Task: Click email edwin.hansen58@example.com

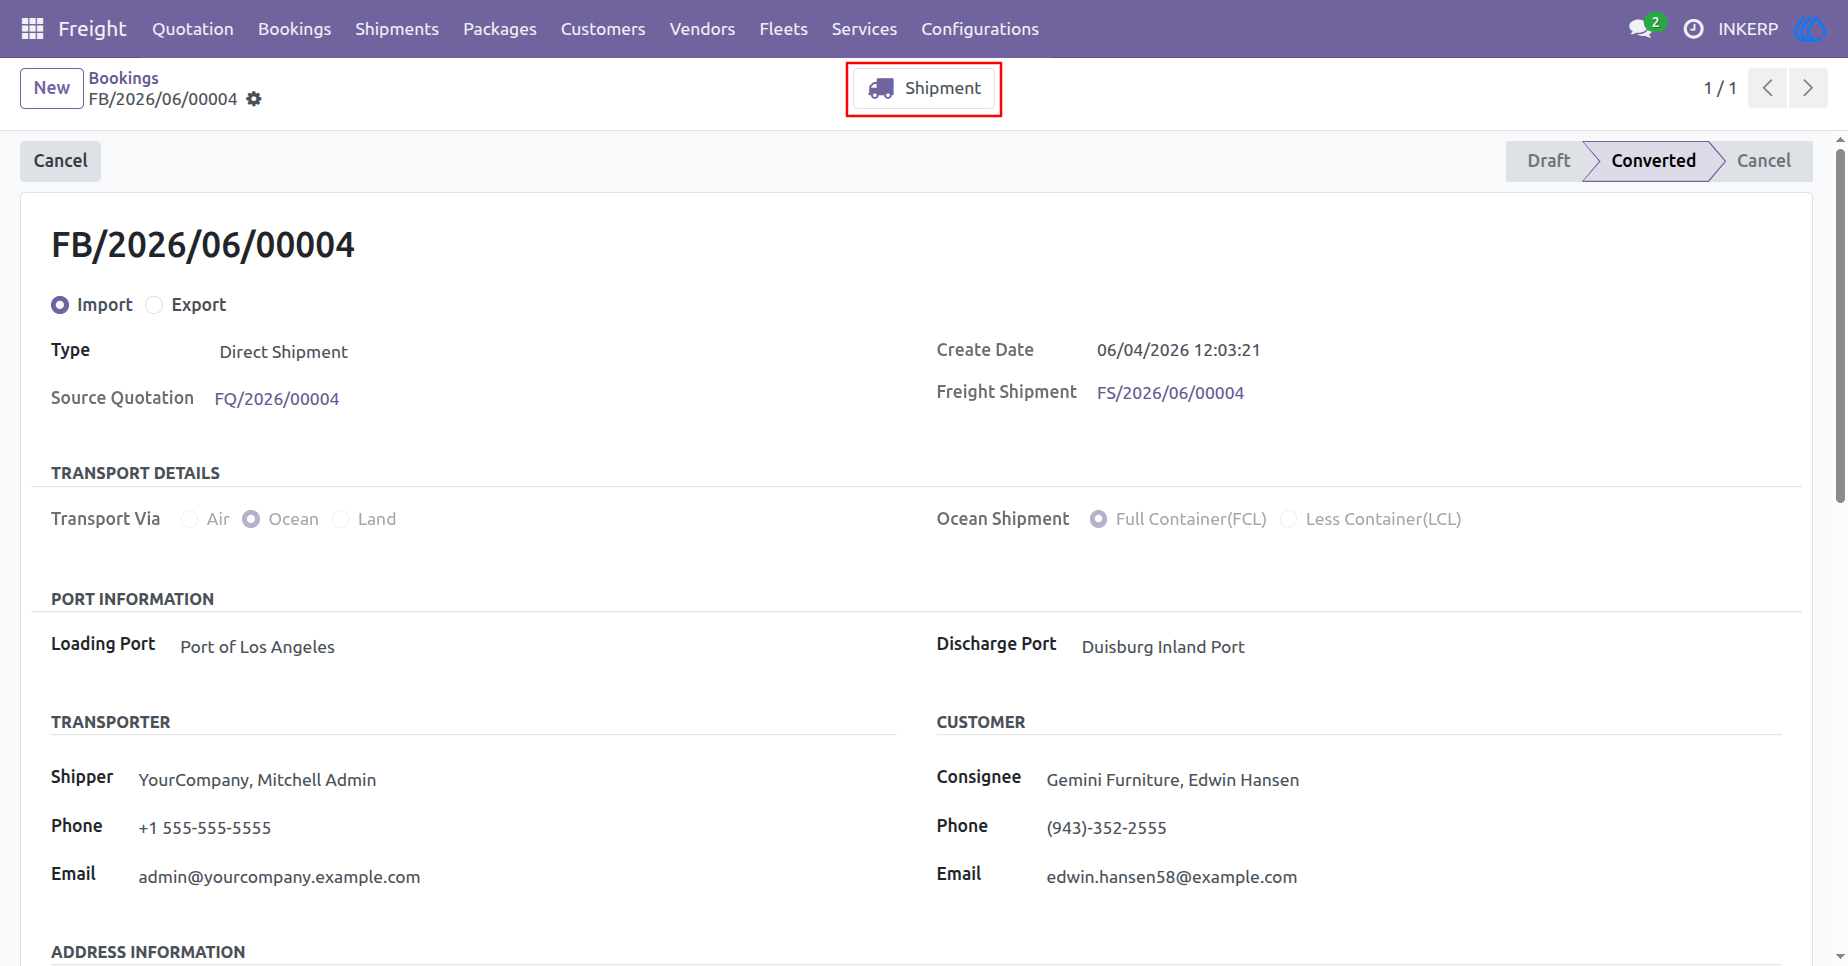Action: (1172, 877)
